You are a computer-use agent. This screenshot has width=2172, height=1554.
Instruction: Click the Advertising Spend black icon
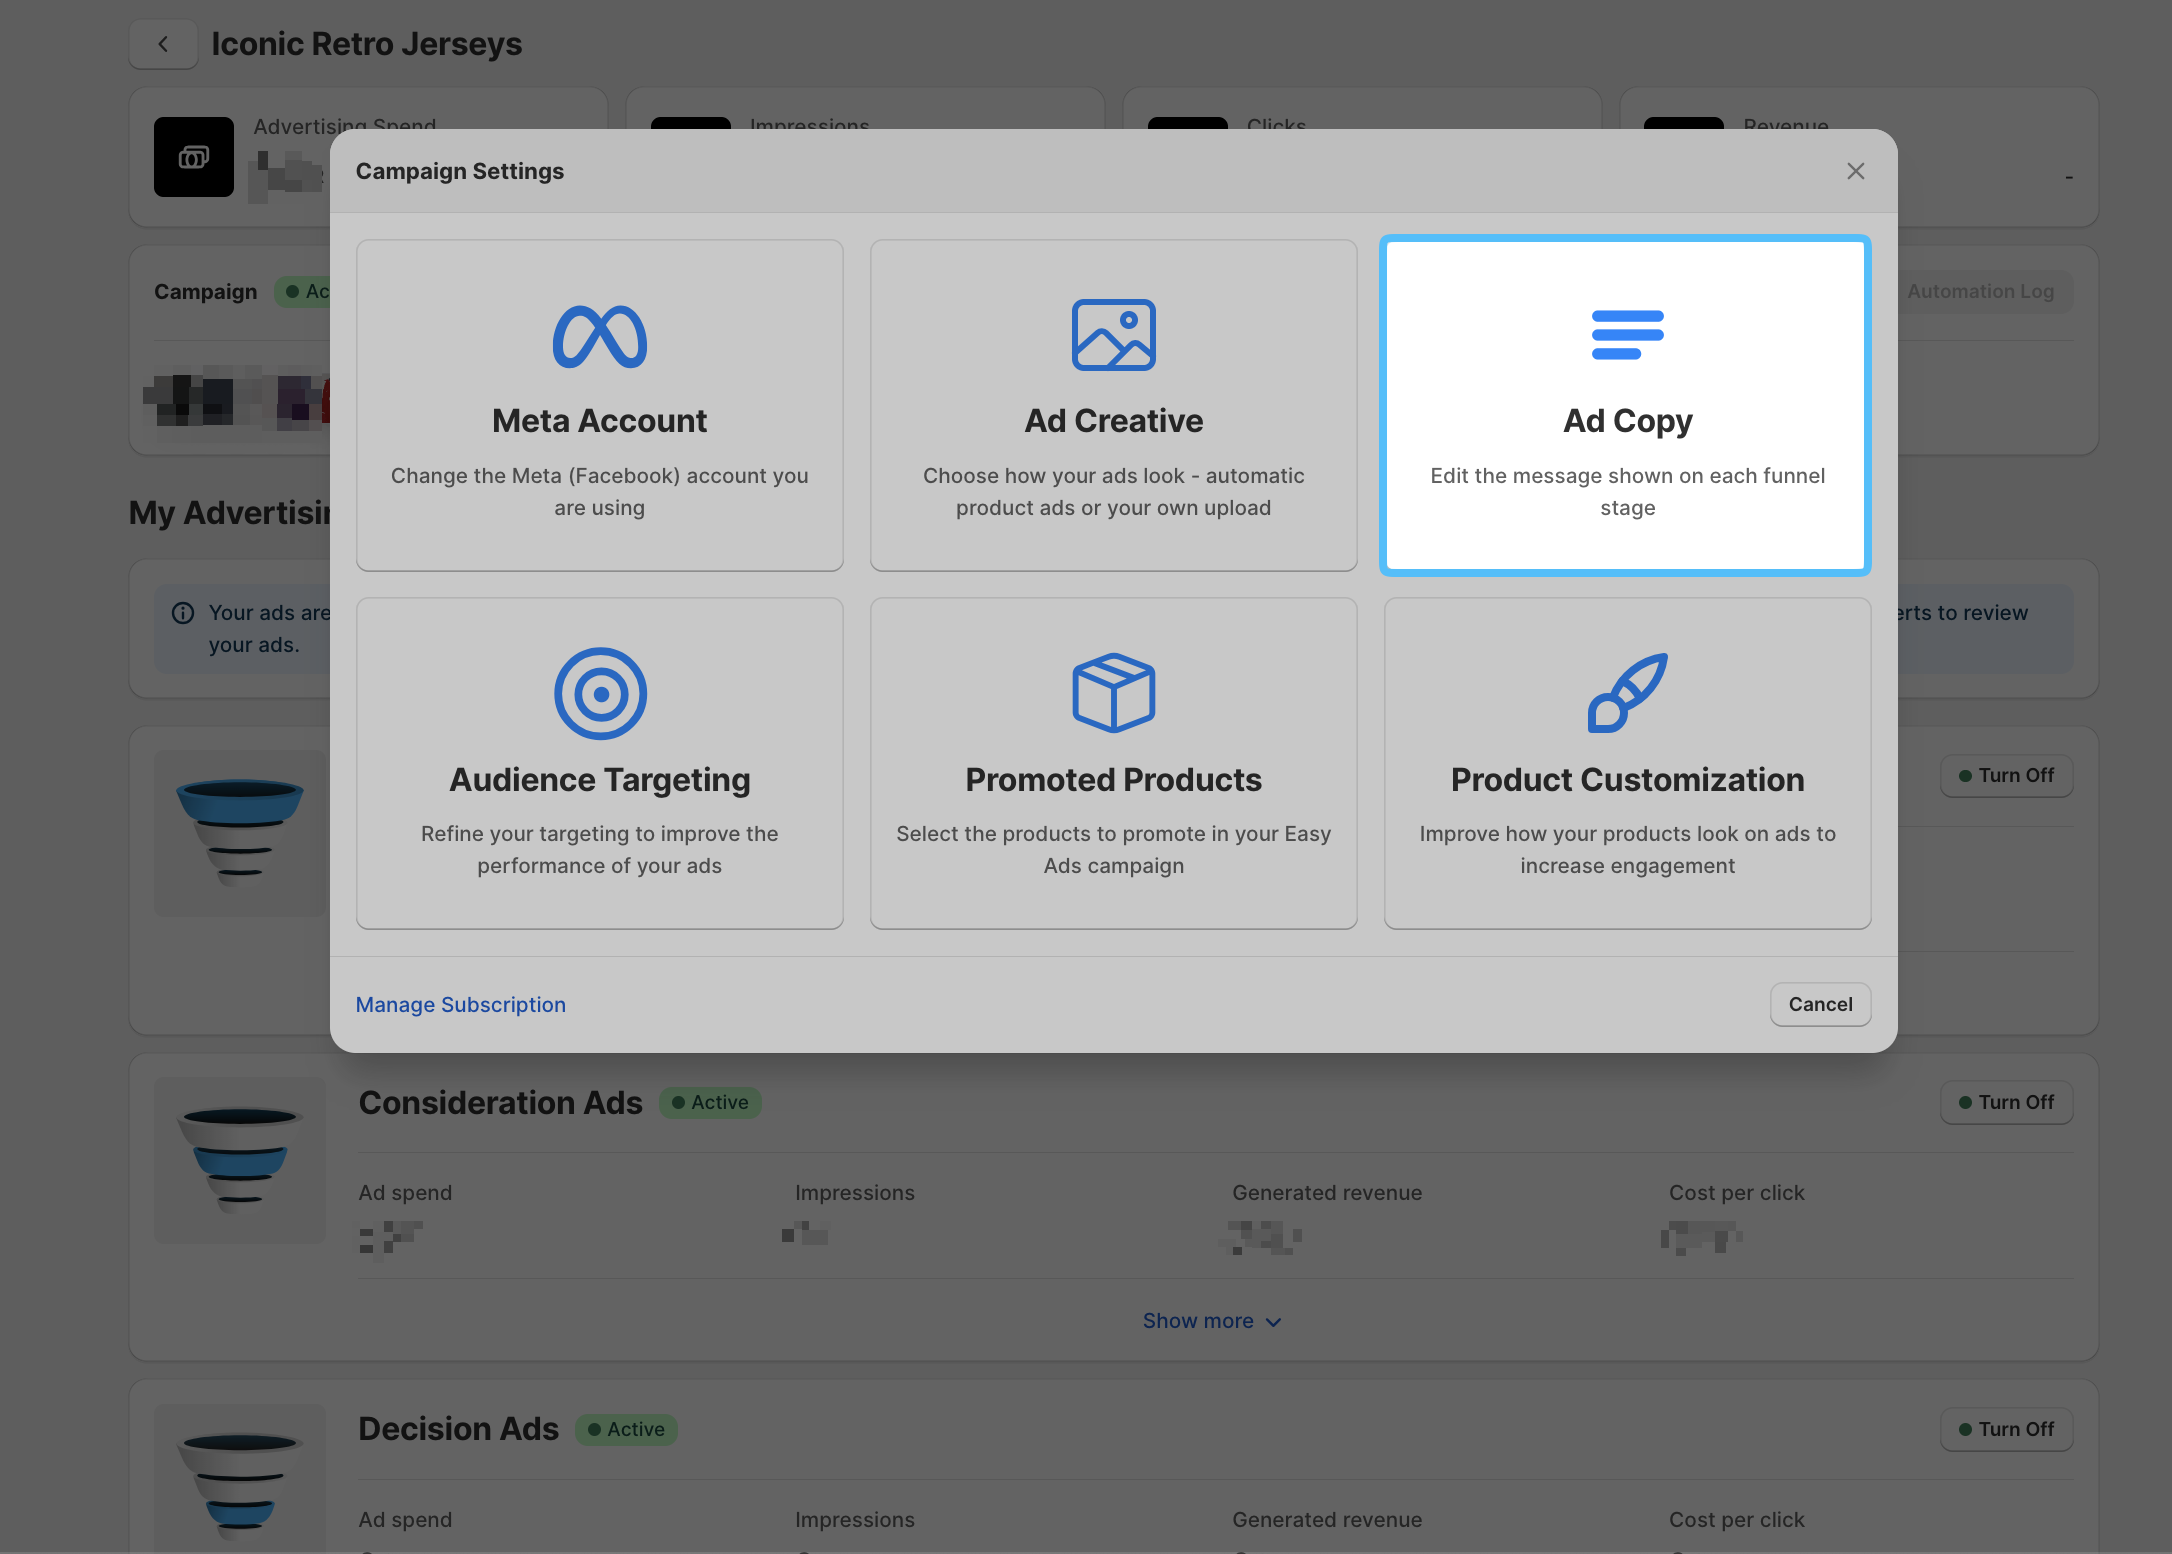click(194, 157)
